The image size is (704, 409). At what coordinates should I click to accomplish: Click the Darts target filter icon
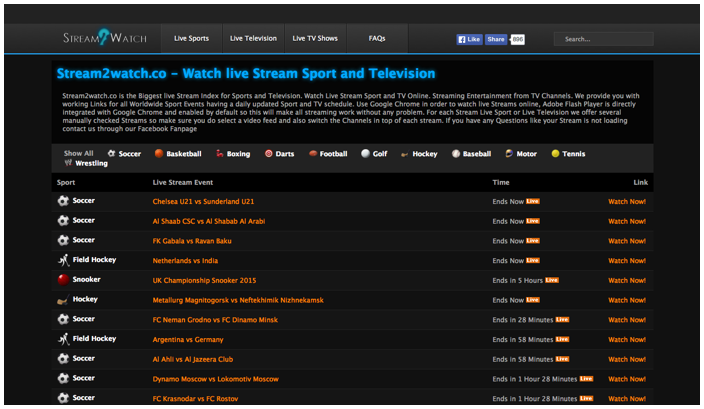point(268,154)
